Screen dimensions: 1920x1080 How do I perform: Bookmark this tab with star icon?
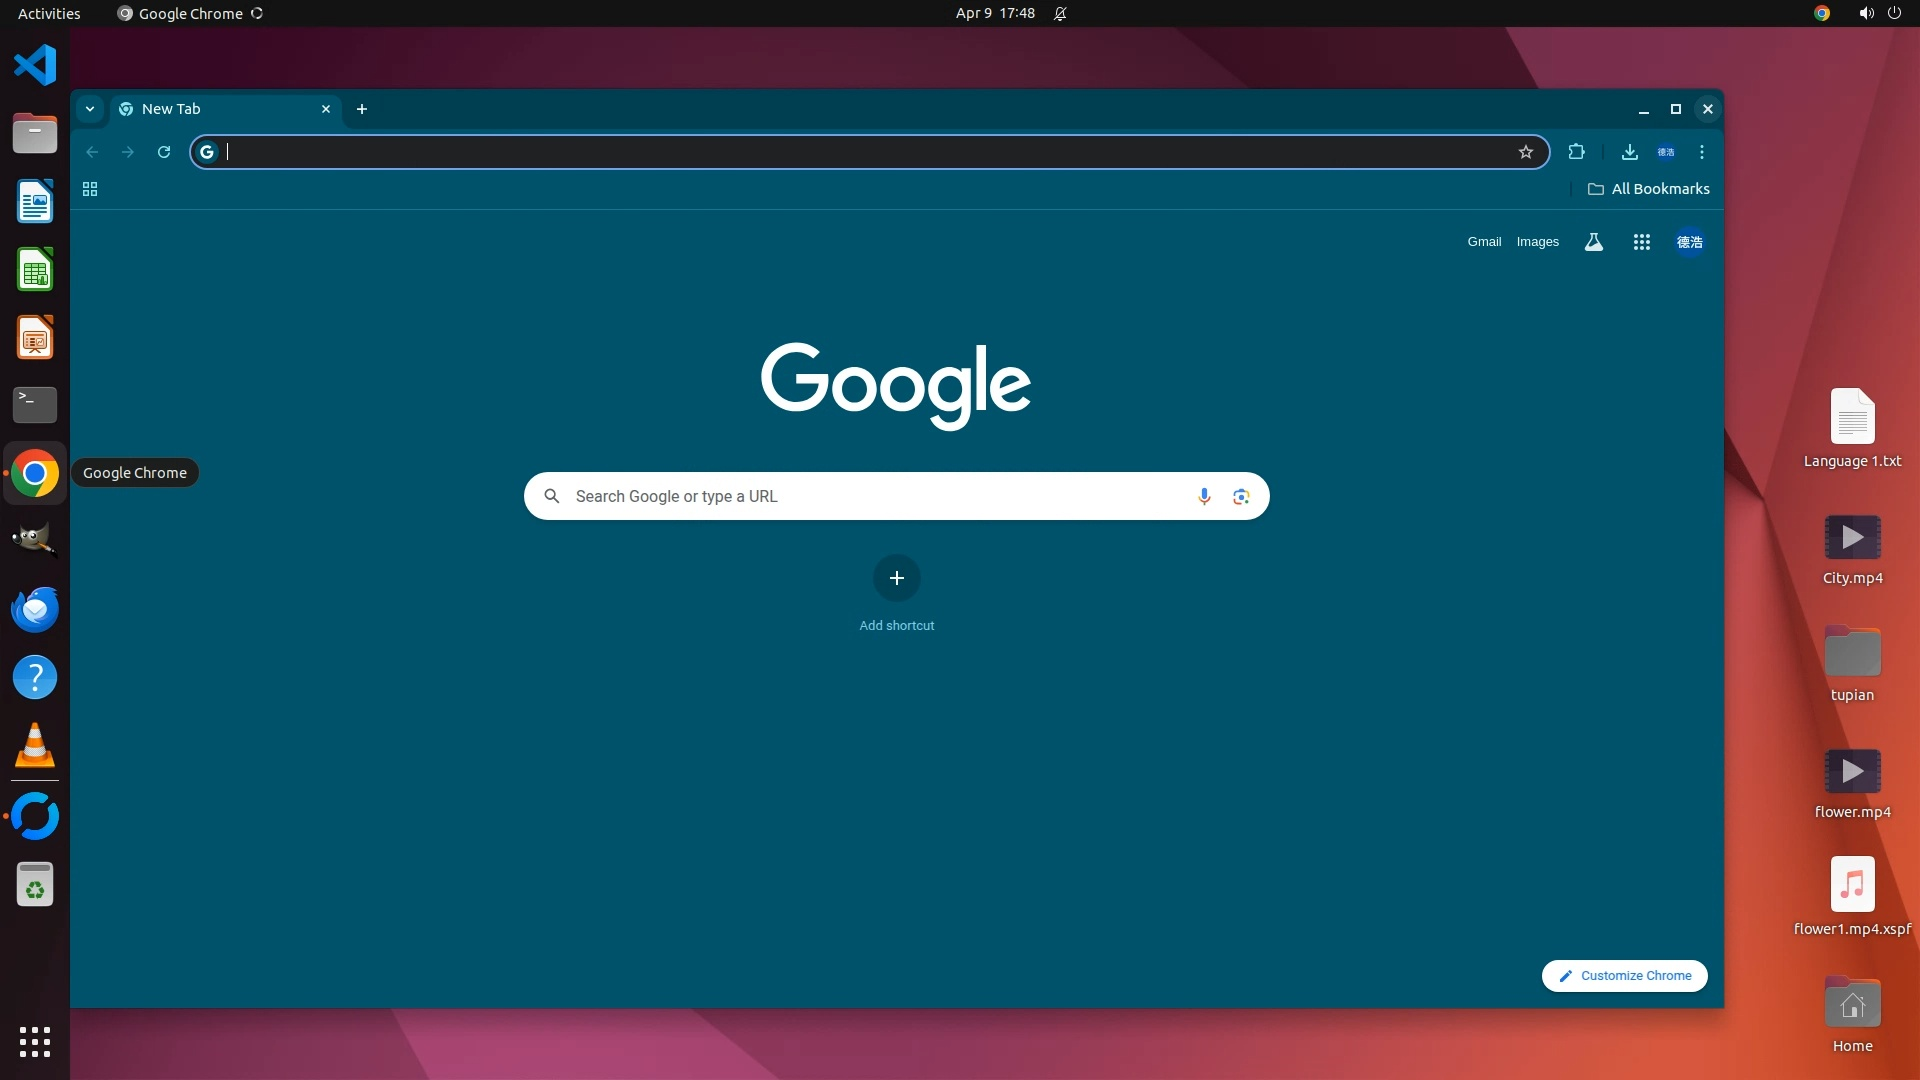(1525, 152)
